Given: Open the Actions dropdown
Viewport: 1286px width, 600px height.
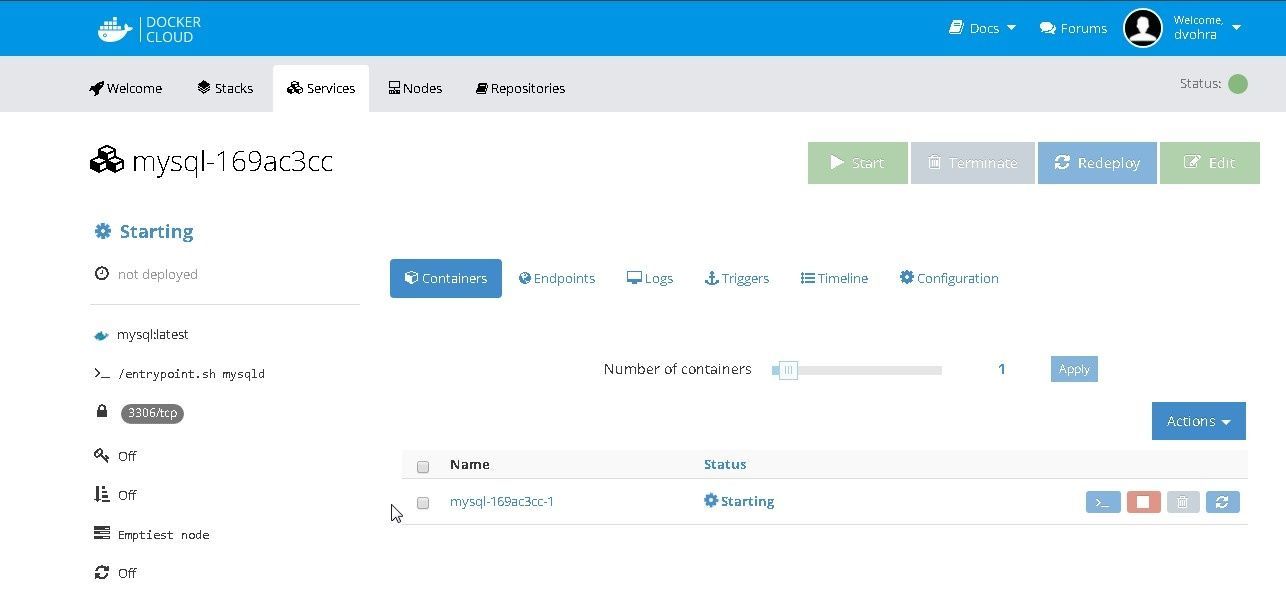Looking at the screenshot, I should 1198,421.
